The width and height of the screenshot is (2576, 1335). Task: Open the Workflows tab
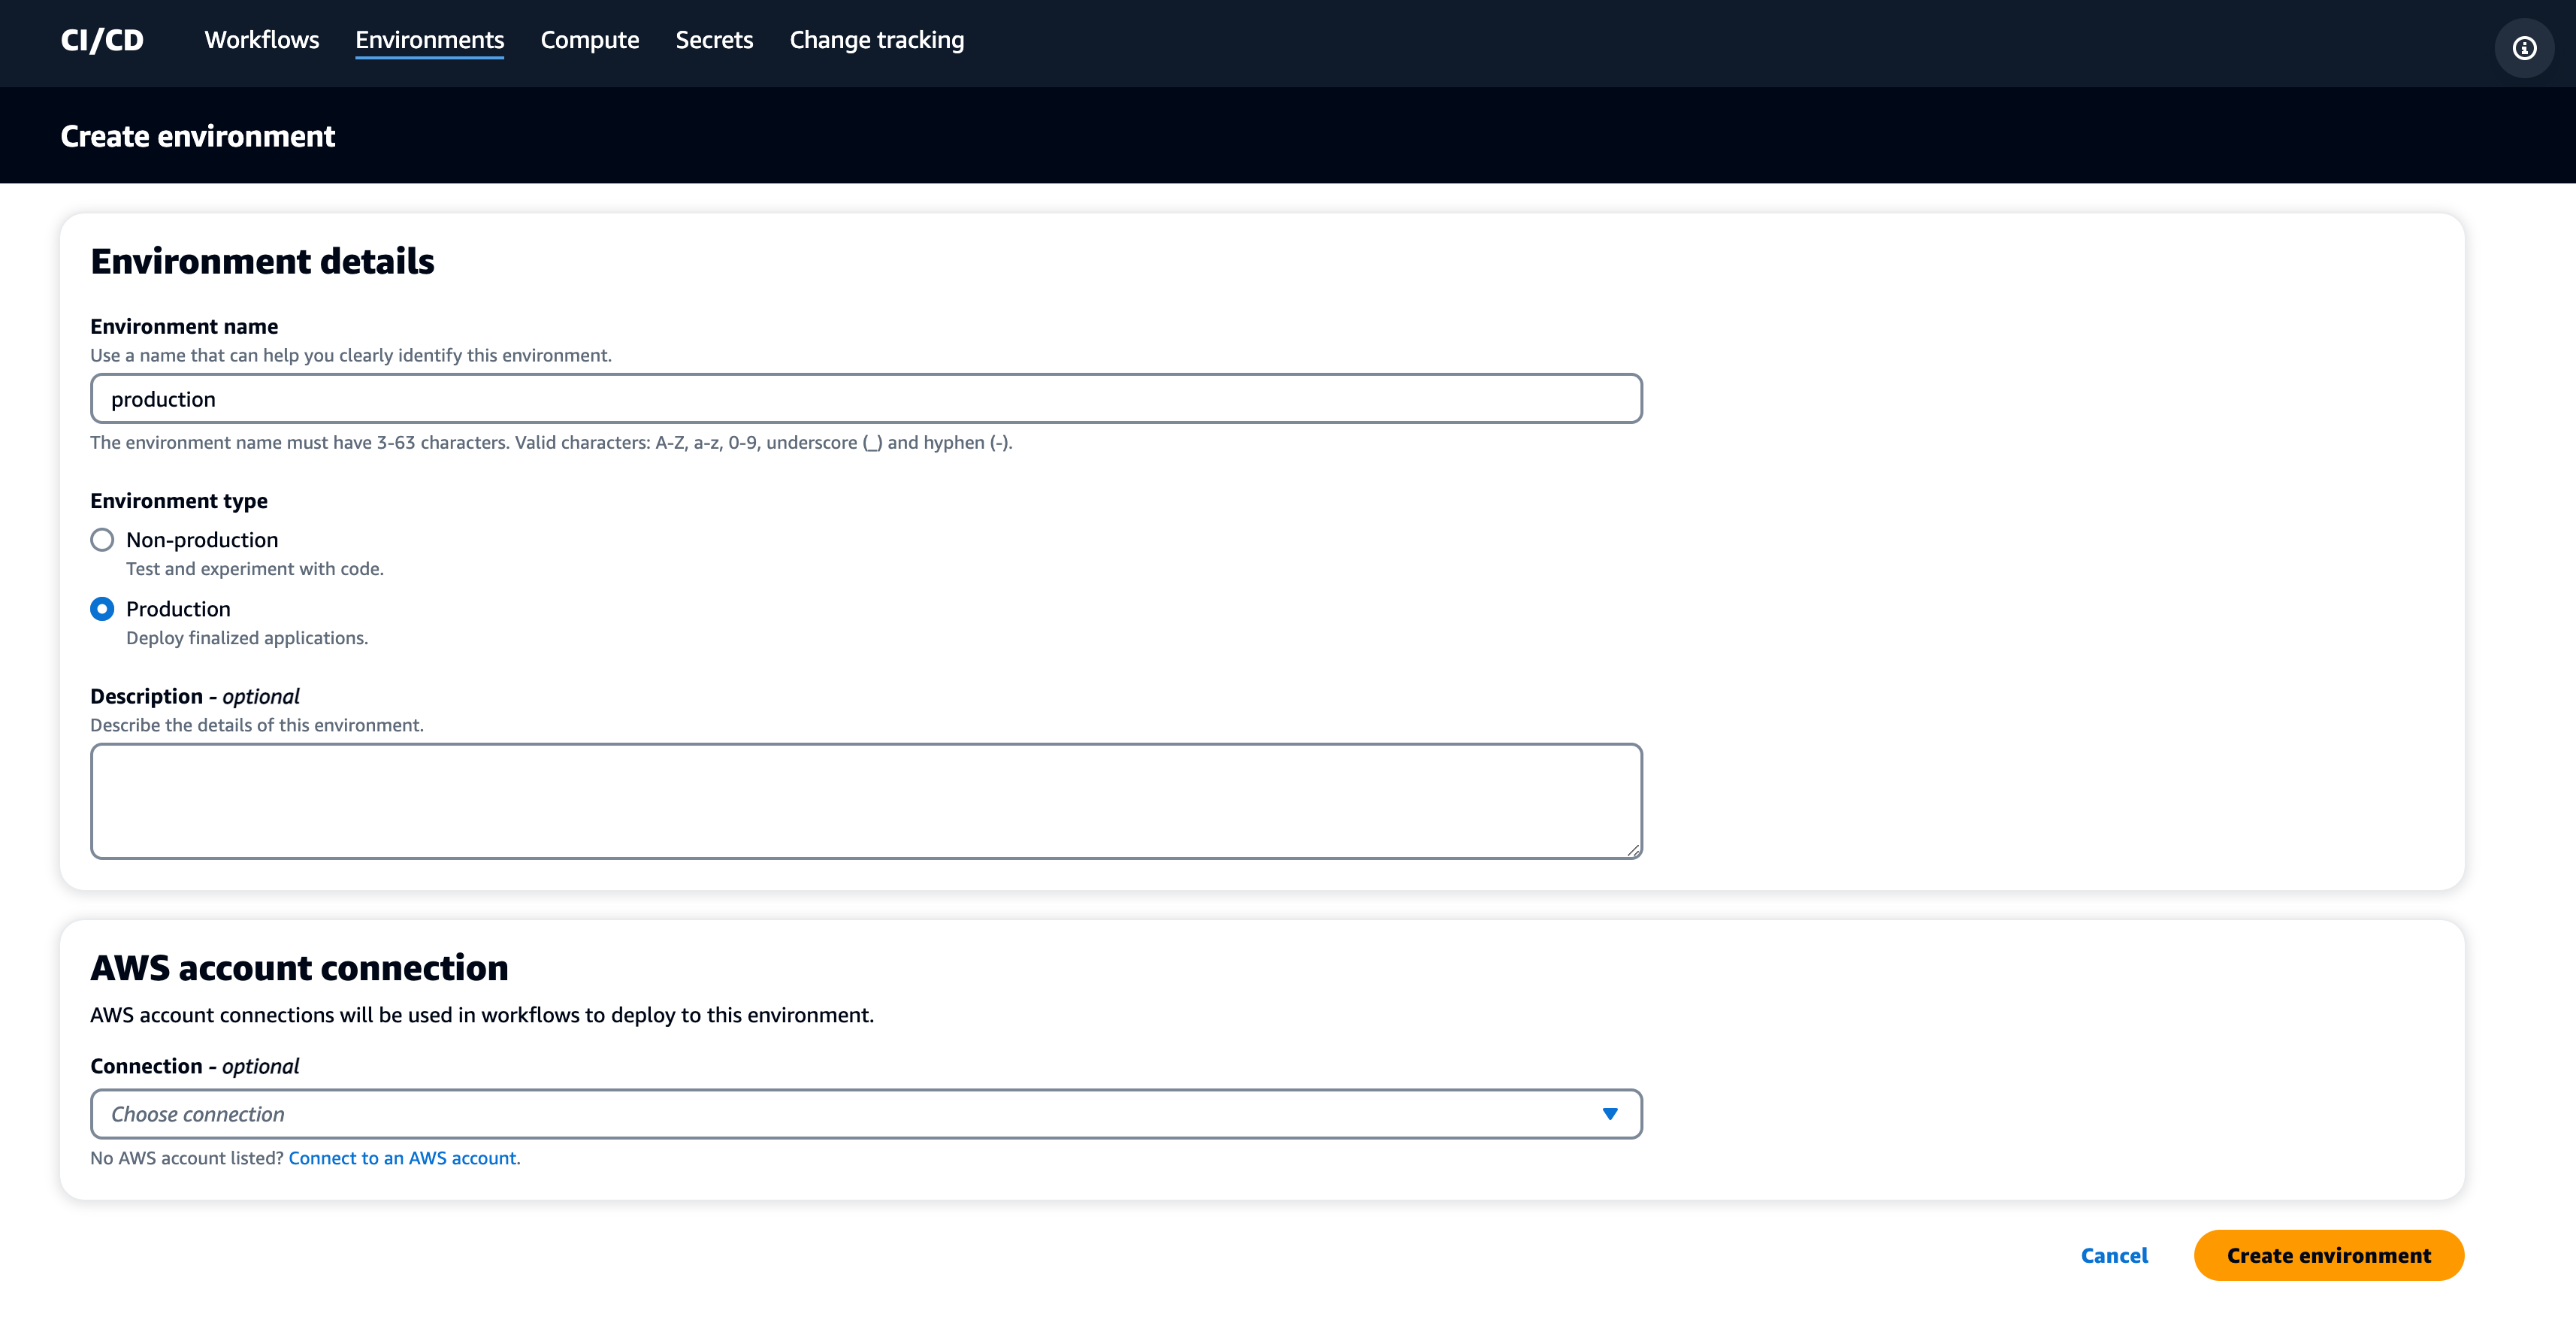point(261,40)
